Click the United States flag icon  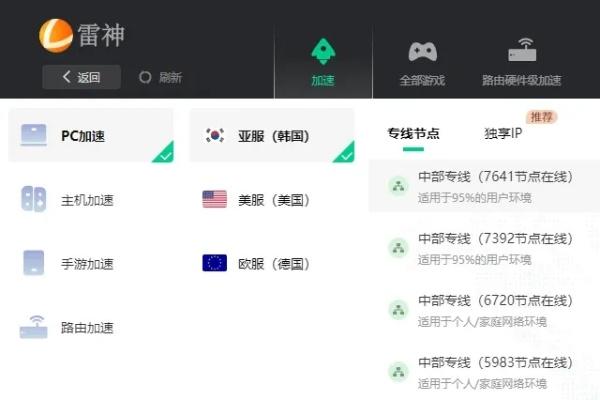click(x=215, y=199)
